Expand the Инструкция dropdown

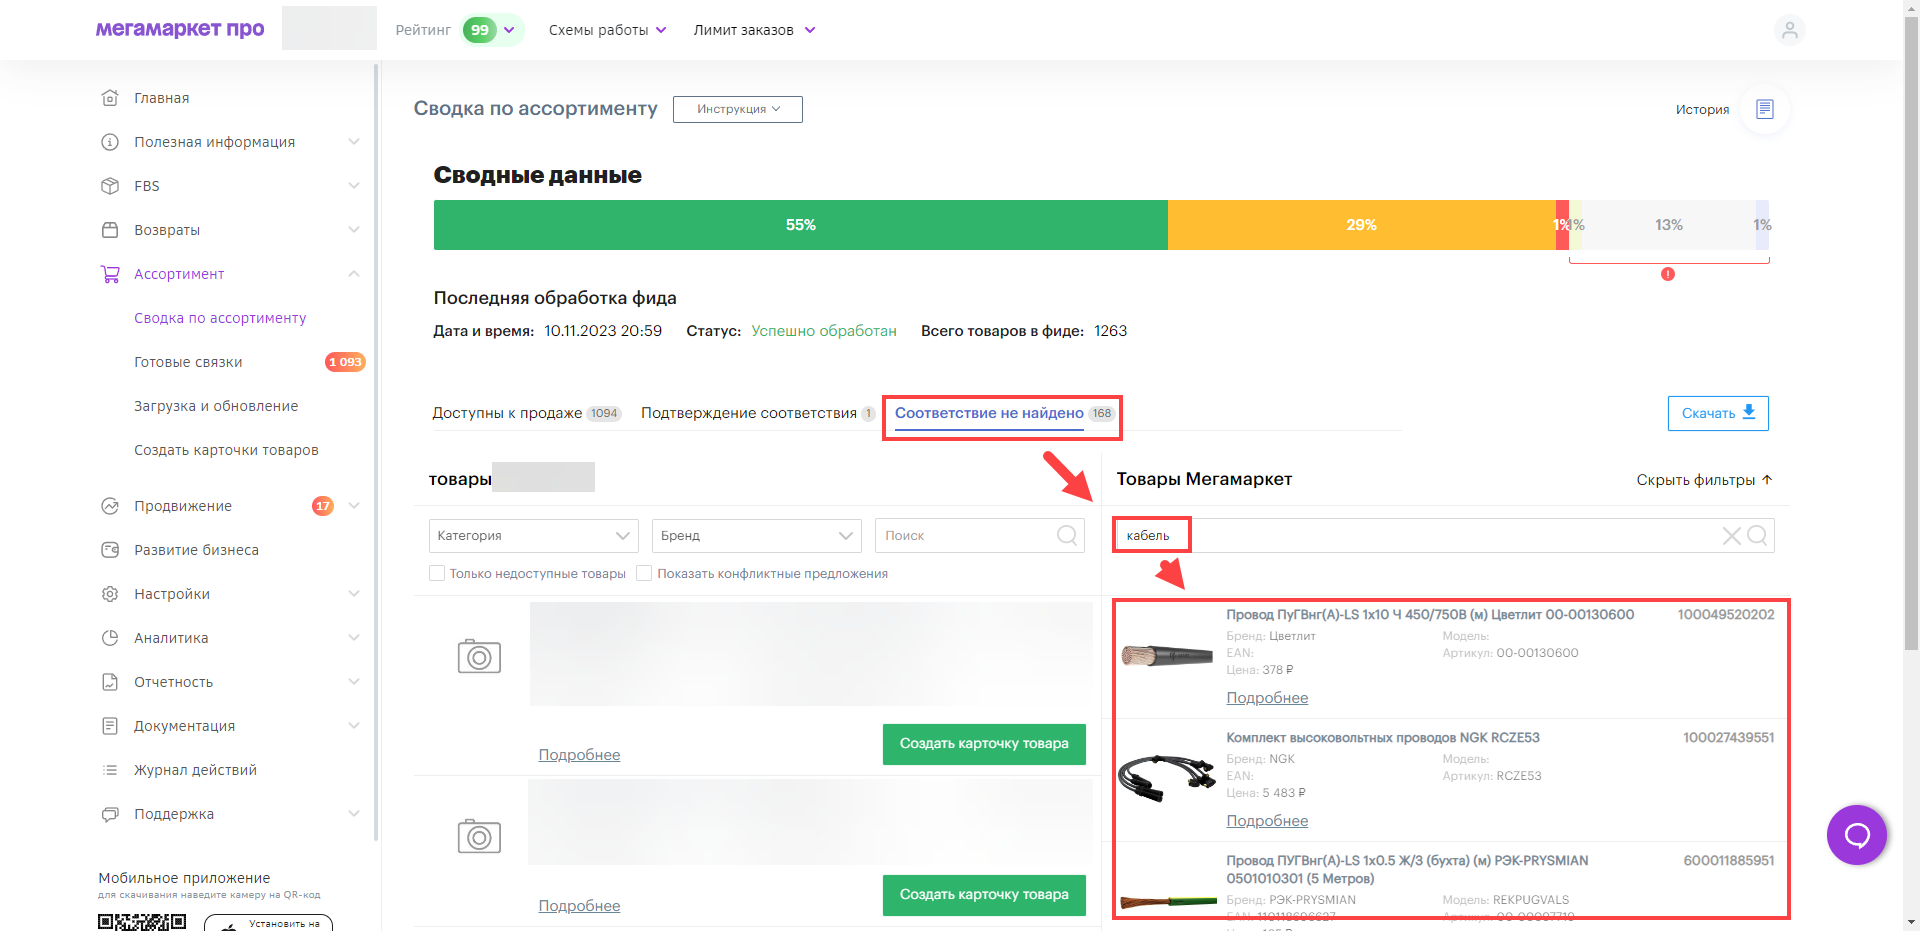pos(737,109)
